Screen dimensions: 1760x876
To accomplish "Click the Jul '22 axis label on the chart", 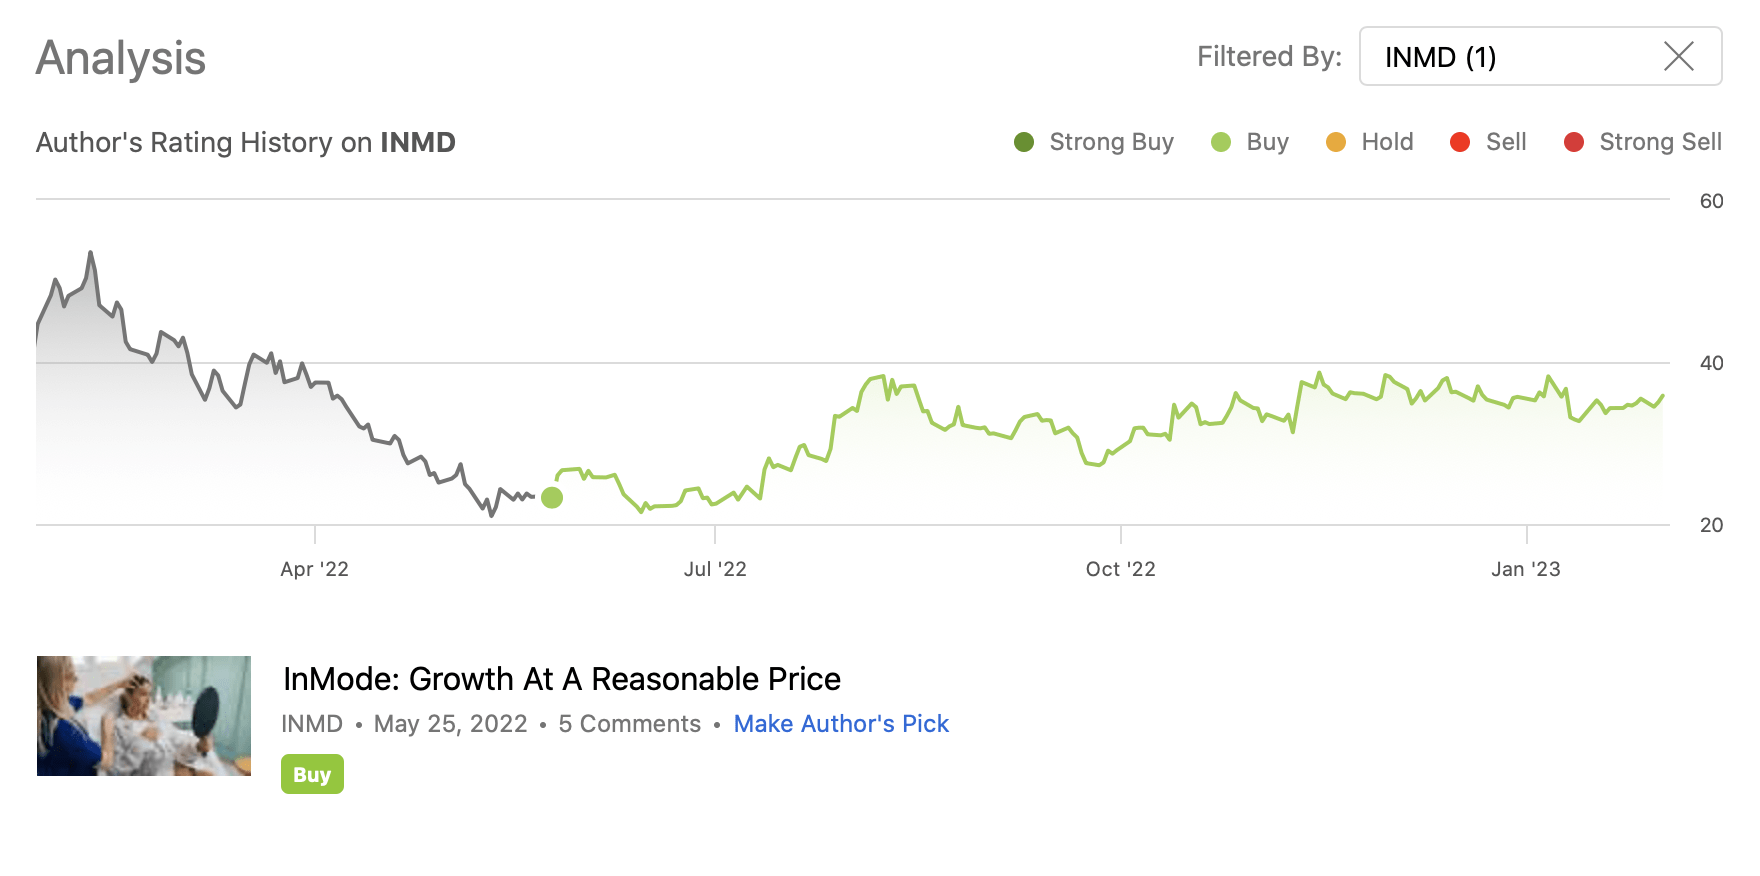I will pyautogui.click(x=713, y=568).
